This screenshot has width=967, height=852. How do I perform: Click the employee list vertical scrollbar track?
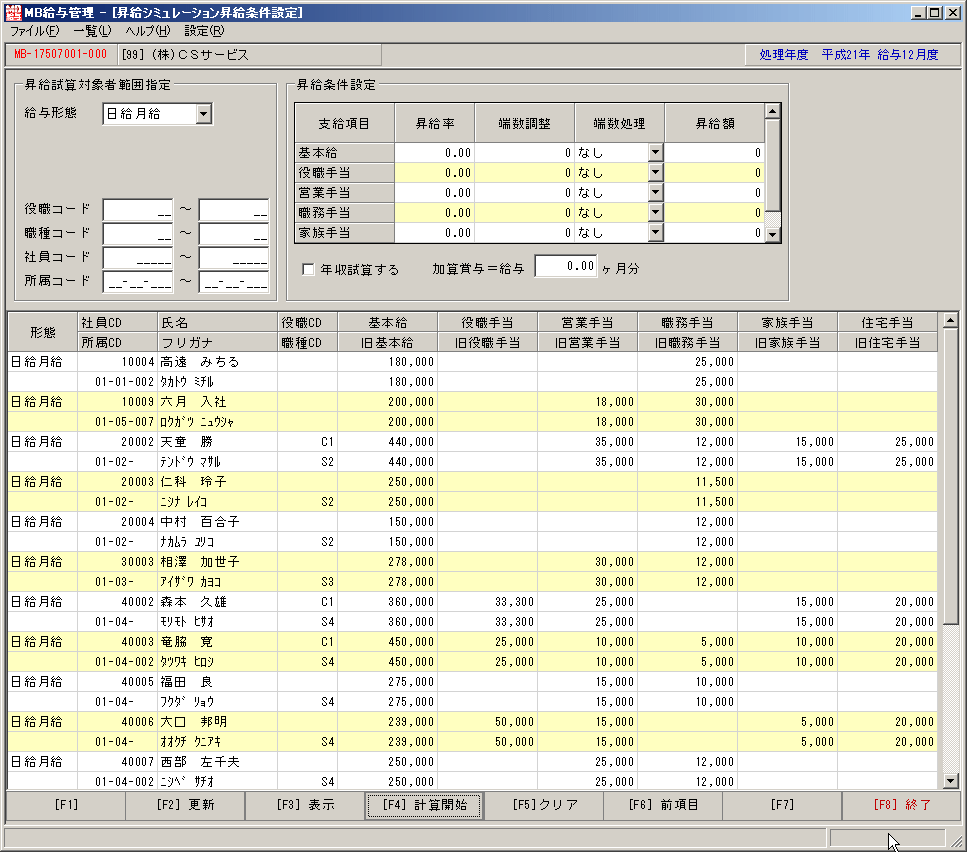tap(950, 551)
